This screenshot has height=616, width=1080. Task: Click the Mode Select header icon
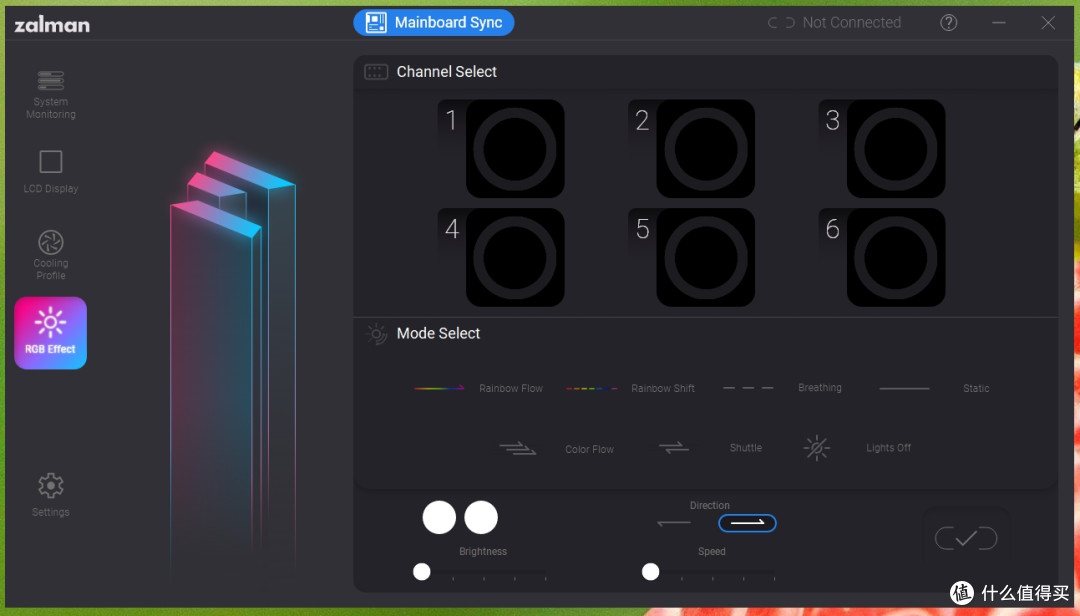coord(376,334)
